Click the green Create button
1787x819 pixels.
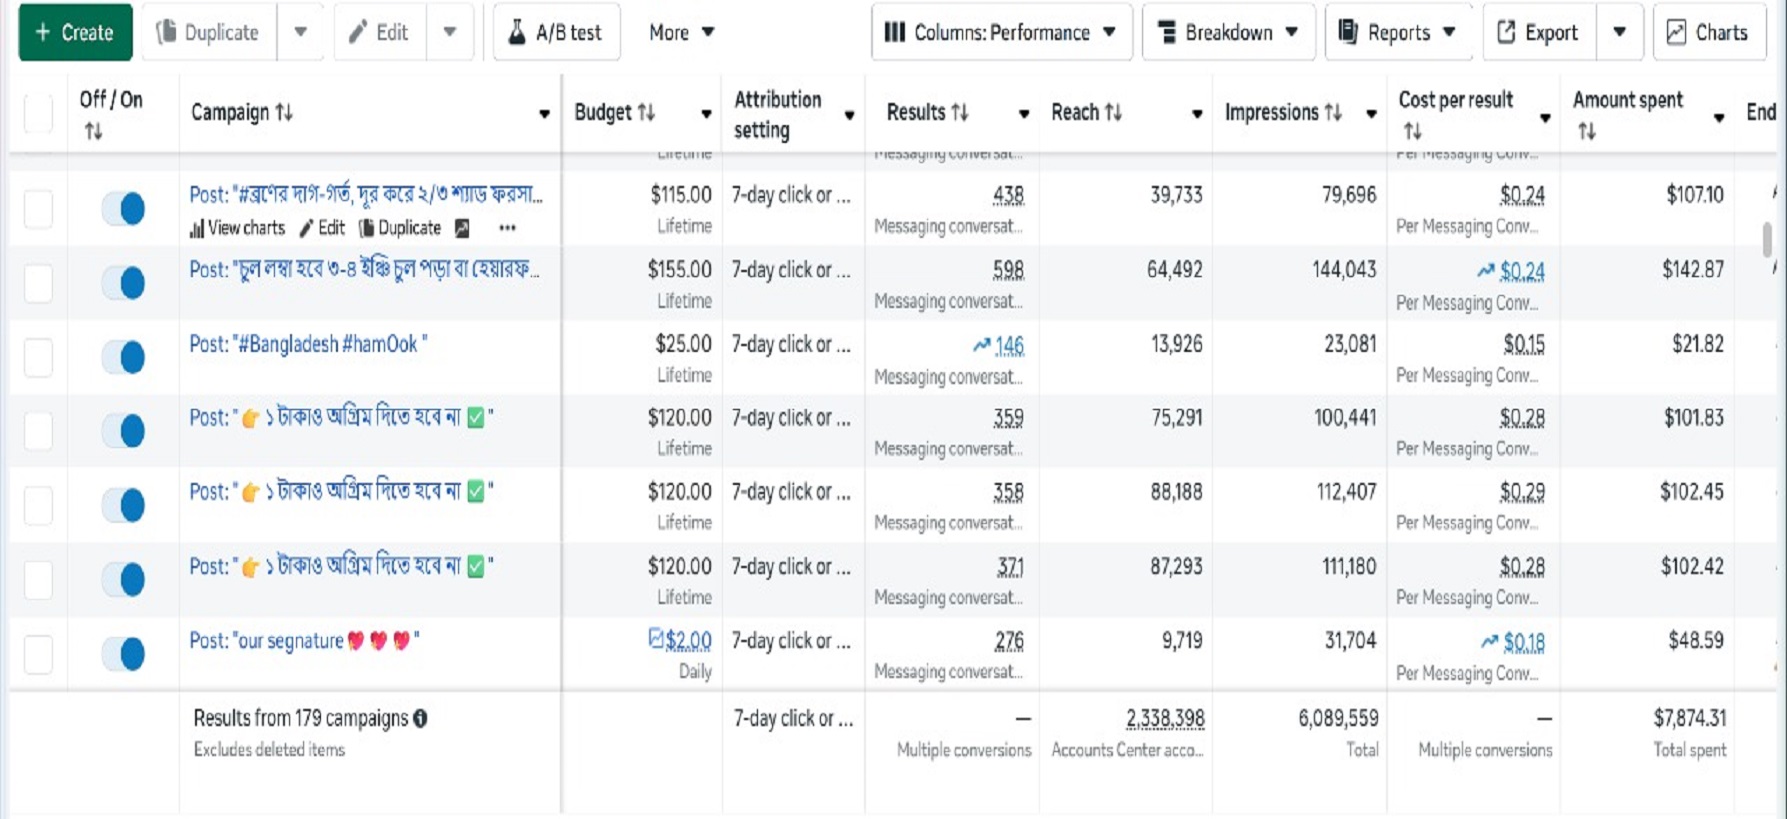click(75, 32)
